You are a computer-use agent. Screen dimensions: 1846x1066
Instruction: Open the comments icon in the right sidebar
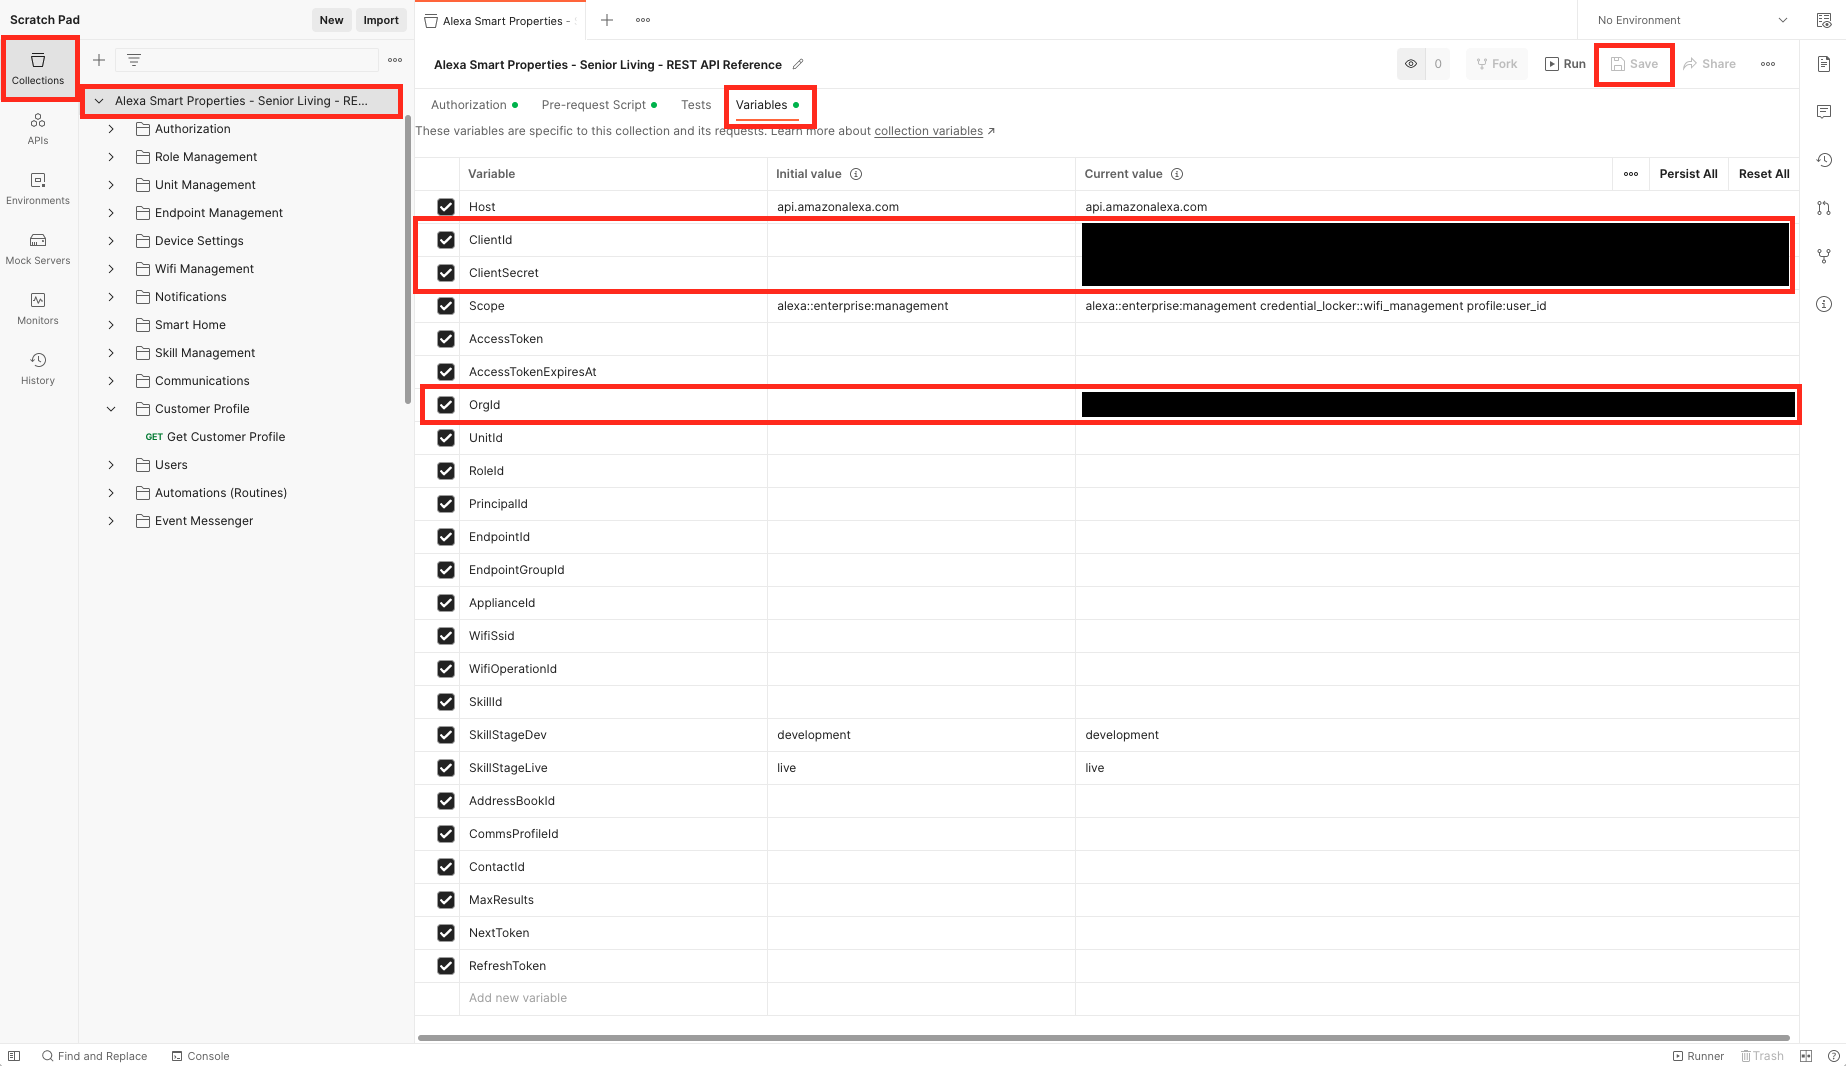pos(1824,112)
